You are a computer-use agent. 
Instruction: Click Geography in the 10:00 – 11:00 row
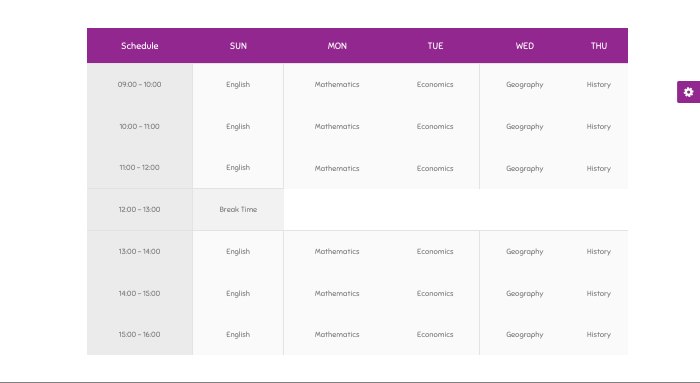(x=525, y=126)
